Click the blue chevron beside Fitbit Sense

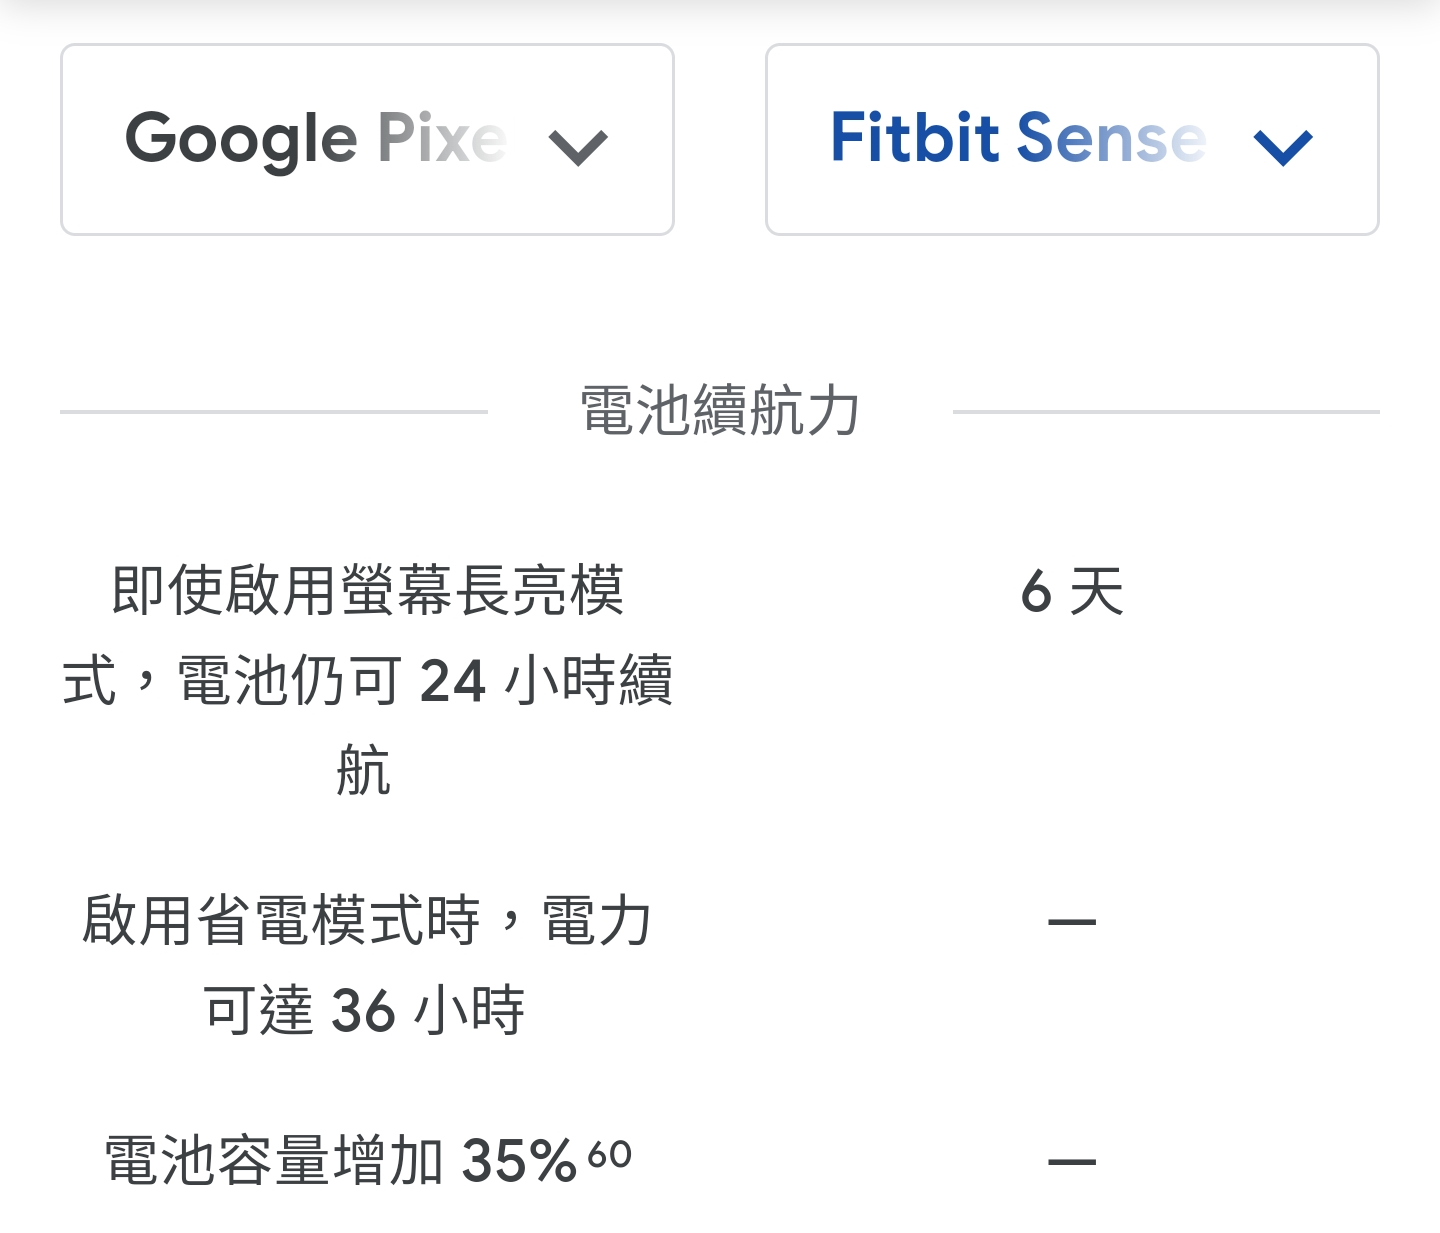pyautogui.click(x=1283, y=148)
